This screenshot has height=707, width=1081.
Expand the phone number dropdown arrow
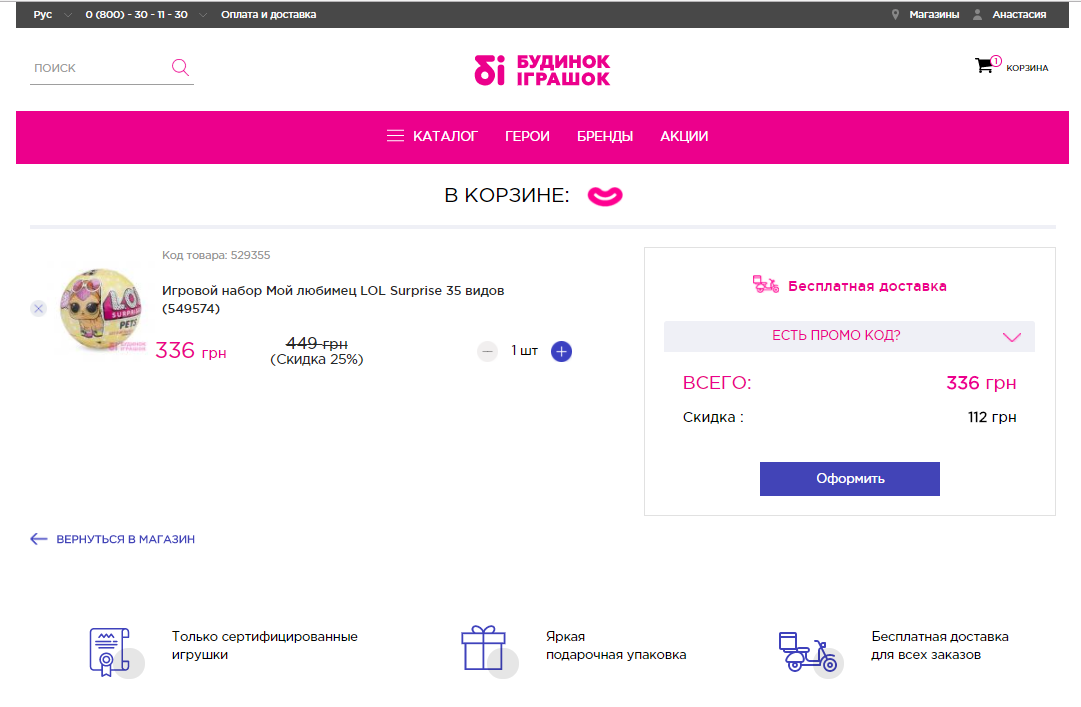tap(203, 14)
